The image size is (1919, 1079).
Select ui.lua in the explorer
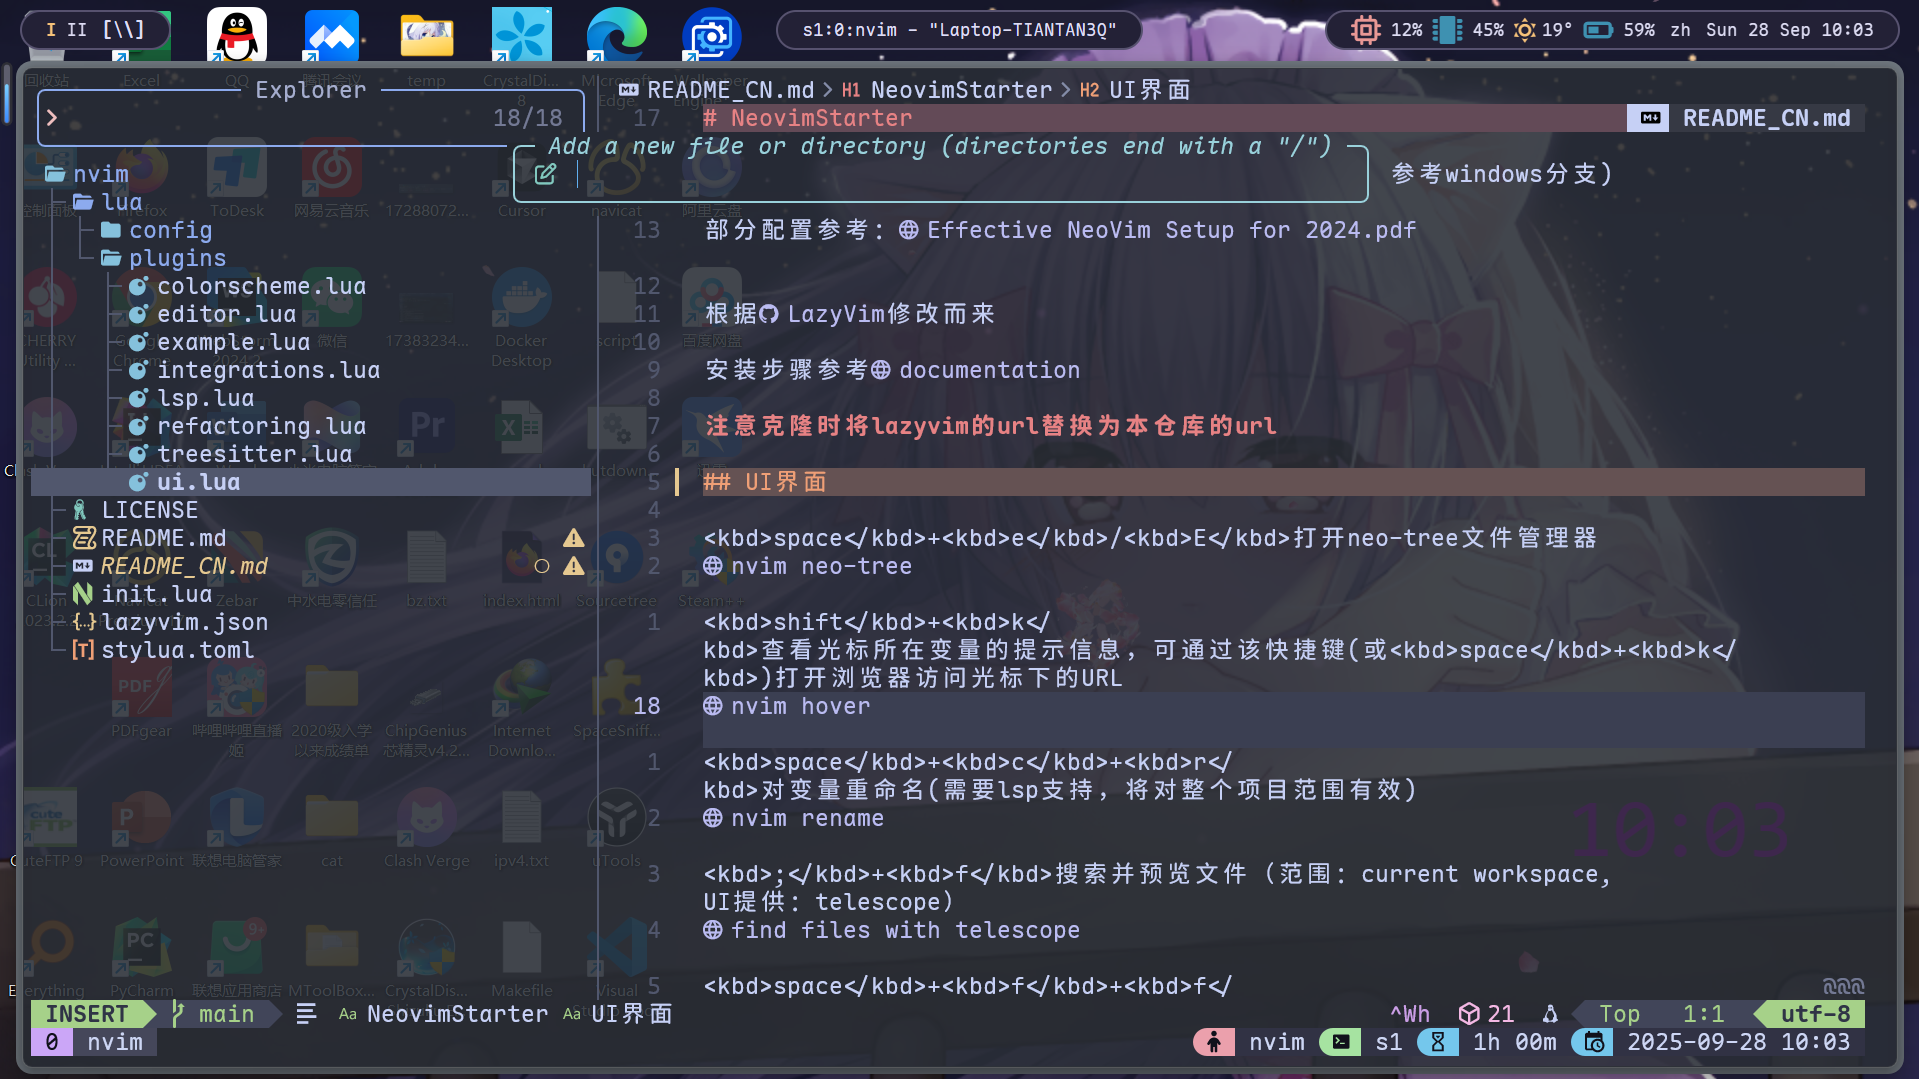pyautogui.click(x=310, y=482)
